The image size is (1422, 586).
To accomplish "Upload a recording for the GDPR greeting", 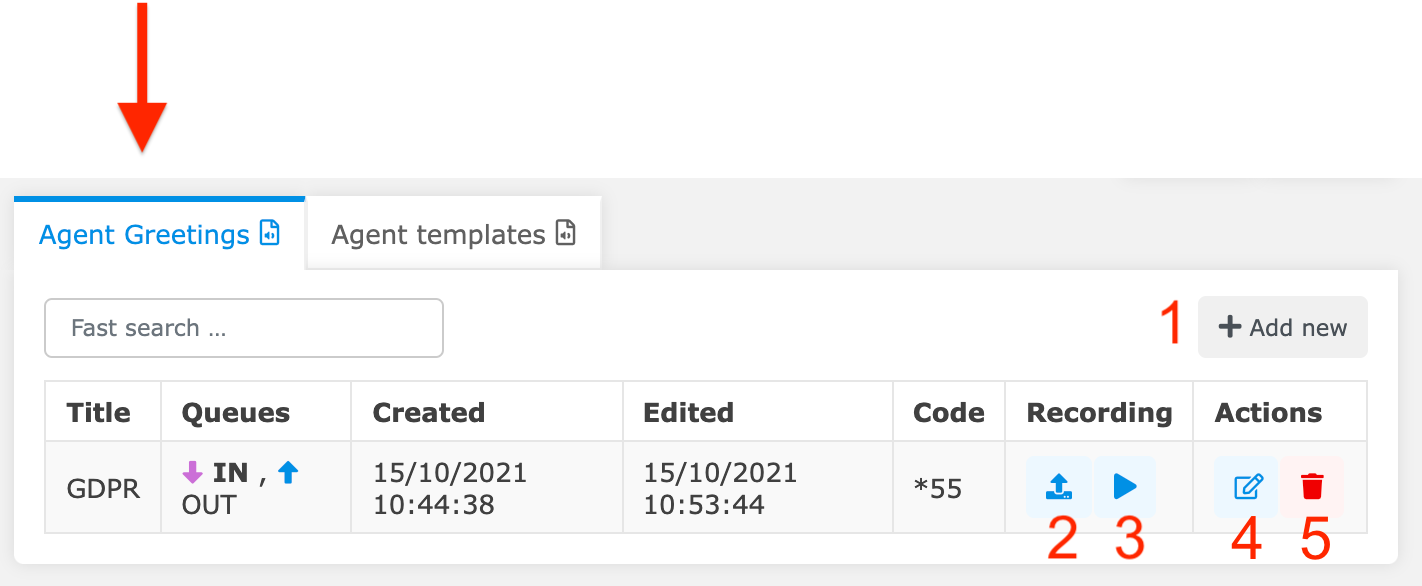I will [1058, 487].
